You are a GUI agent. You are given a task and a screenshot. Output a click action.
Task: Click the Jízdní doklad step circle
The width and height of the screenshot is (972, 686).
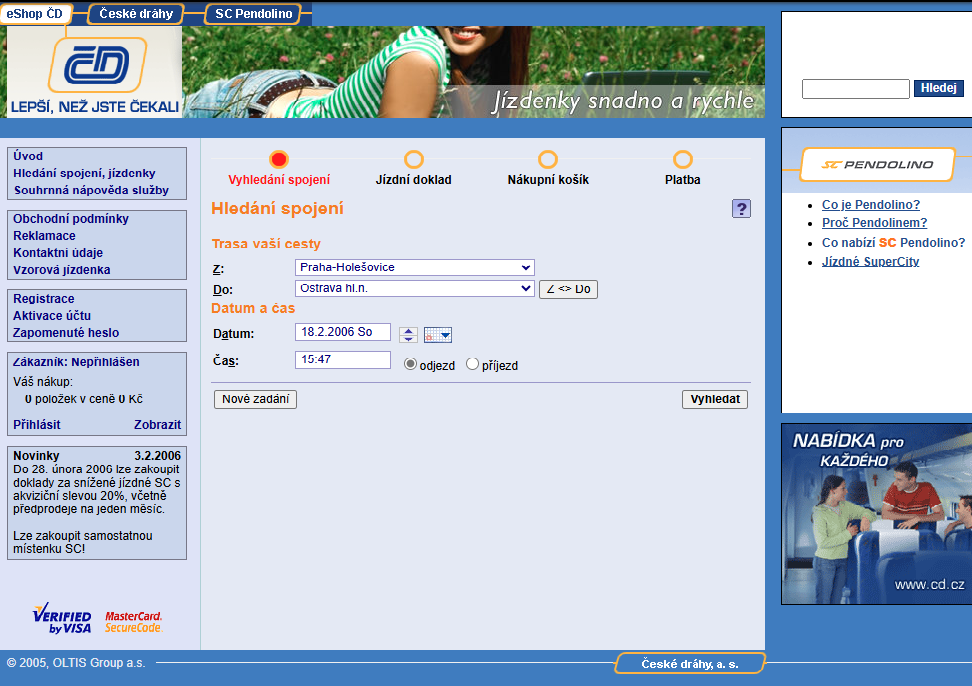[x=413, y=158]
